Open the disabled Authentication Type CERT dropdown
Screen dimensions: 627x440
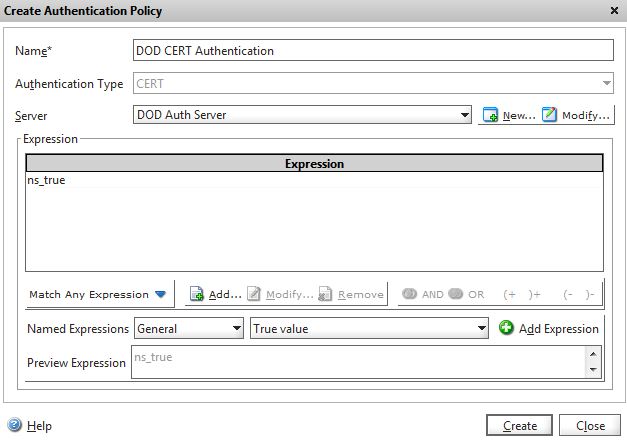pos(372,84)
